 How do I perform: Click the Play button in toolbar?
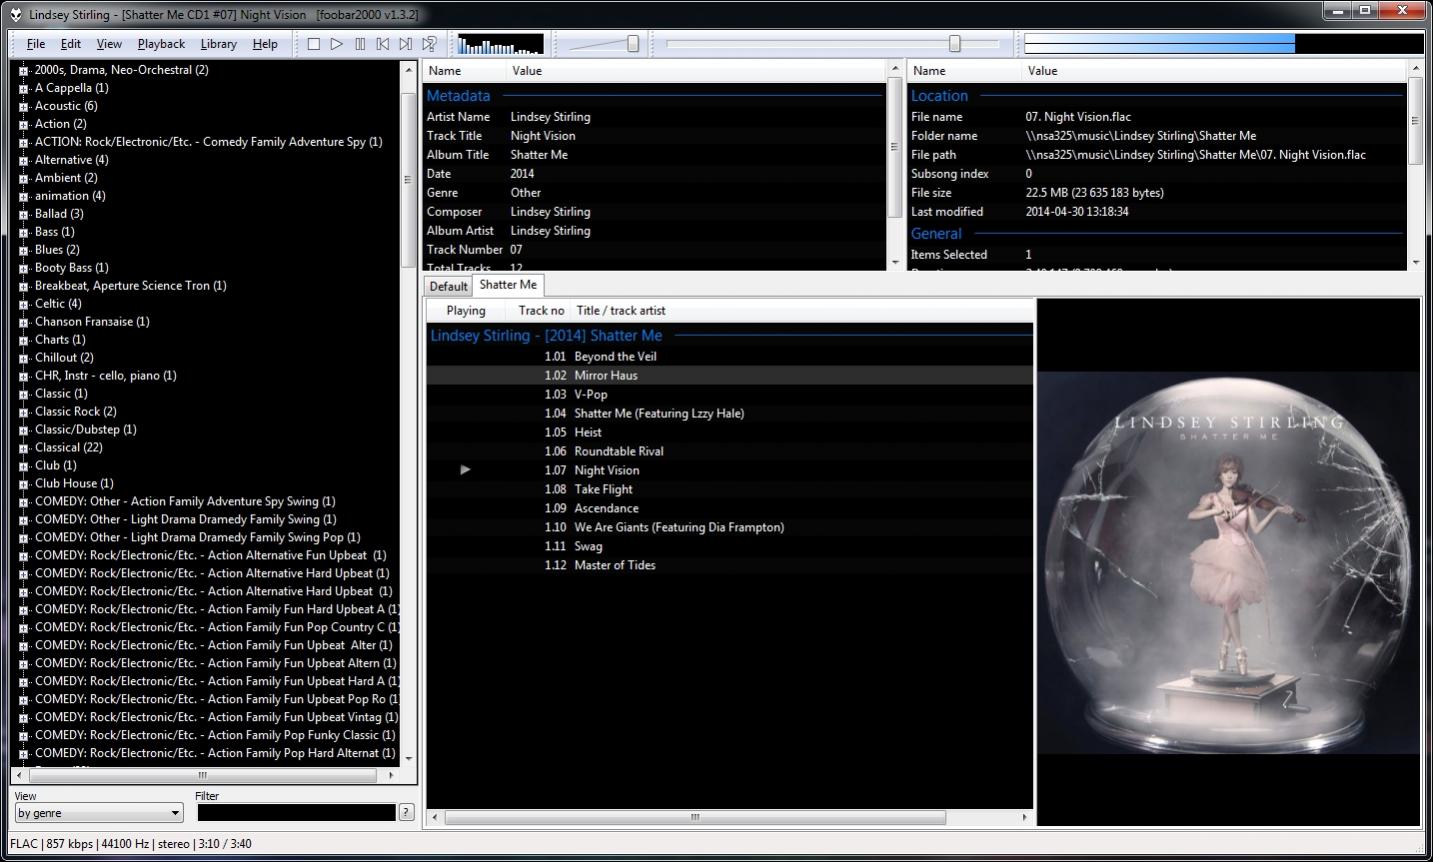click(x=337, y=44)
